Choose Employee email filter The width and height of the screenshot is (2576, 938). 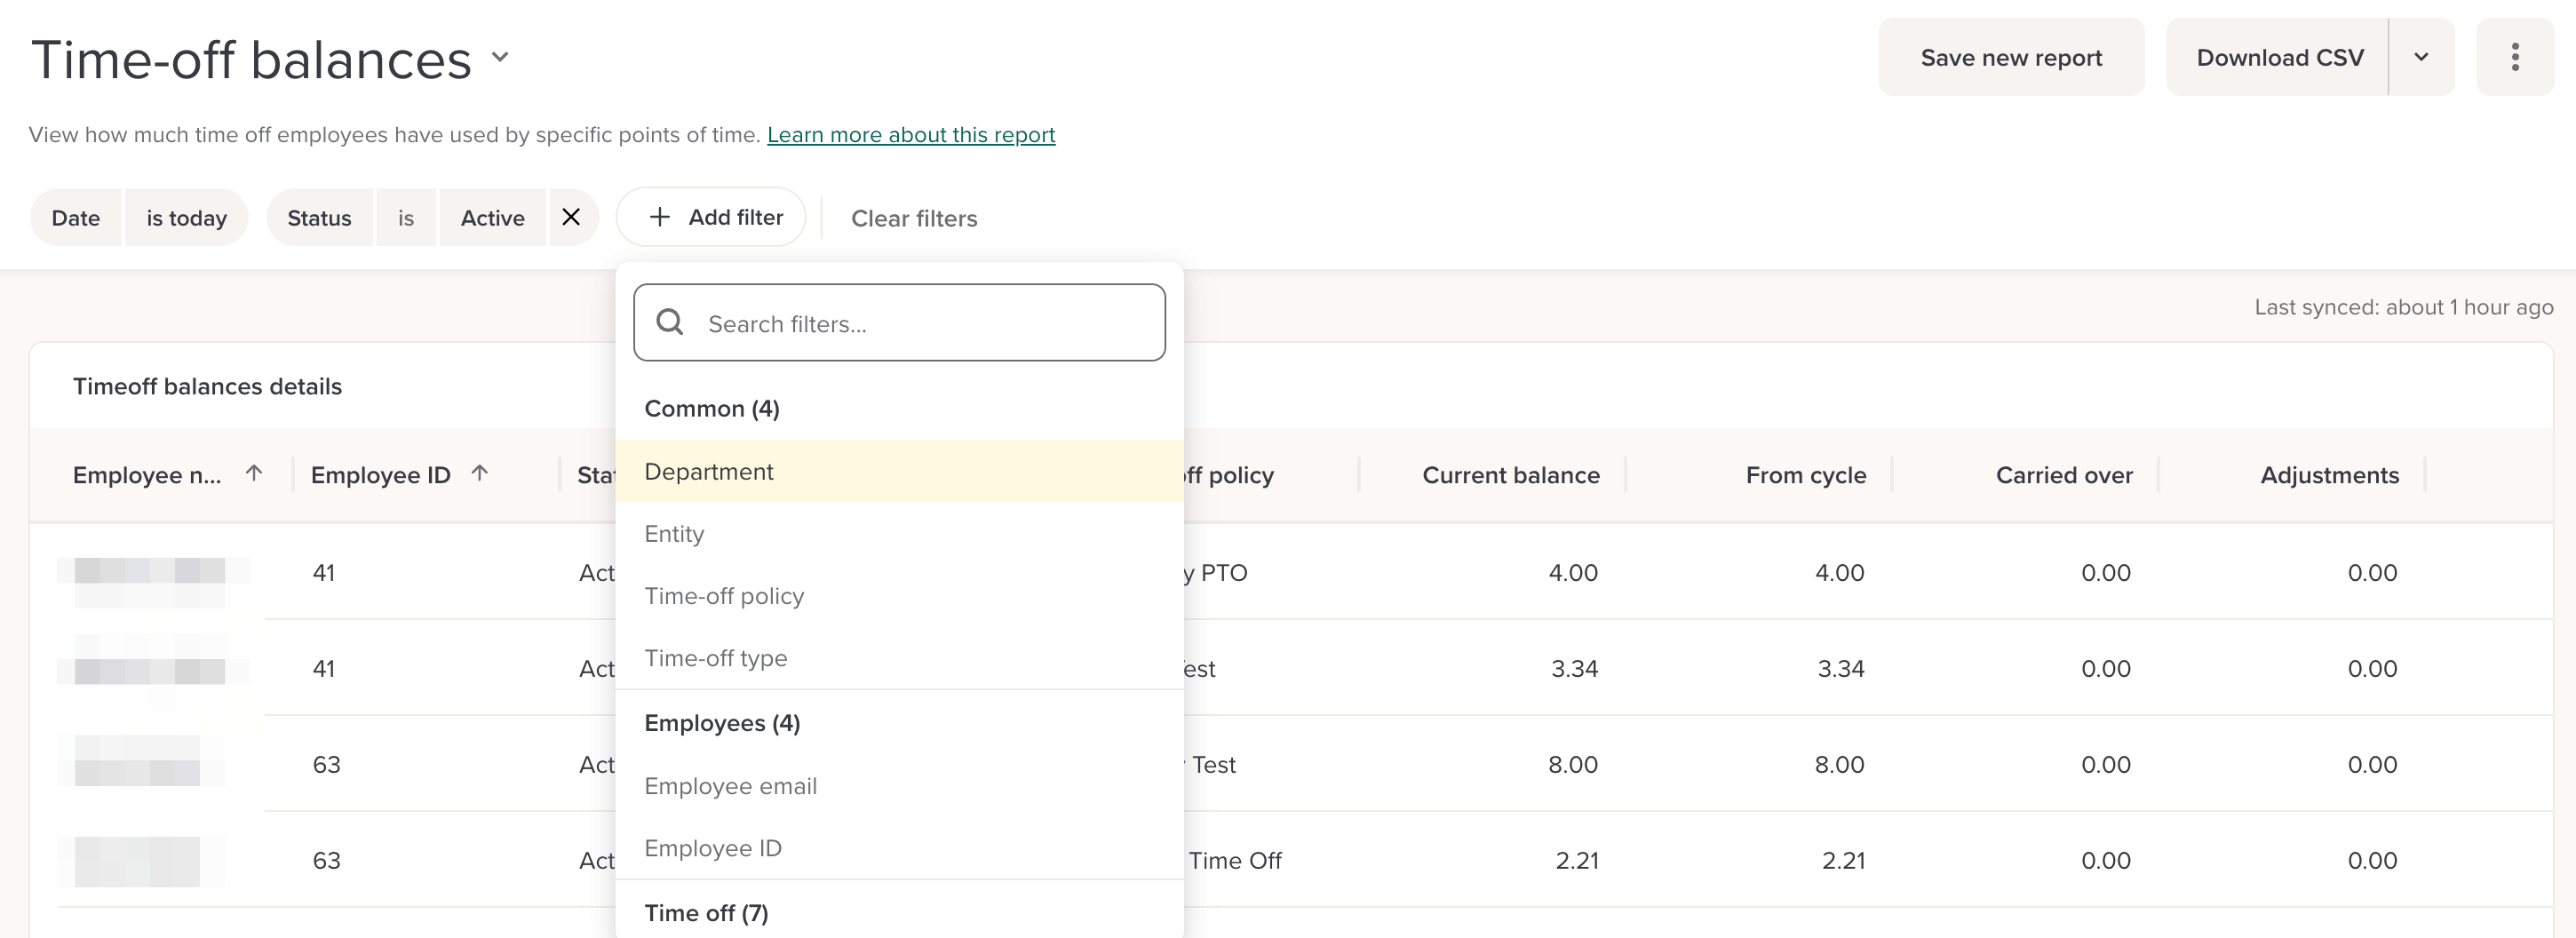tap(730, 786)
